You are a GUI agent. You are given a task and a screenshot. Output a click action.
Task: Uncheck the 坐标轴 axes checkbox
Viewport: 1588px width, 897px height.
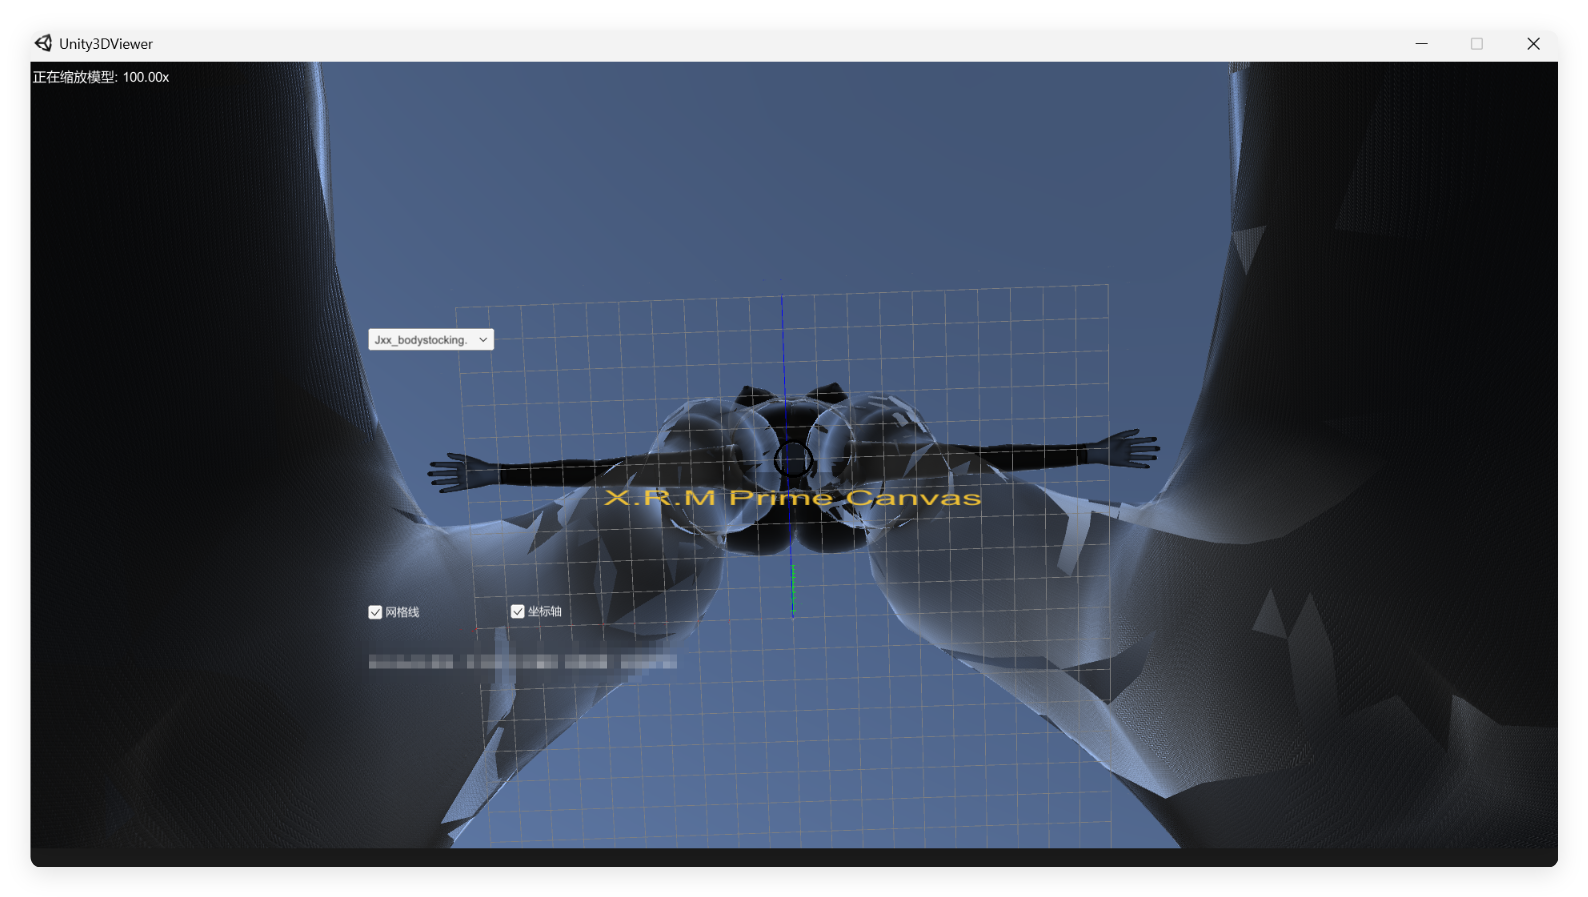[x=518, y=611]
